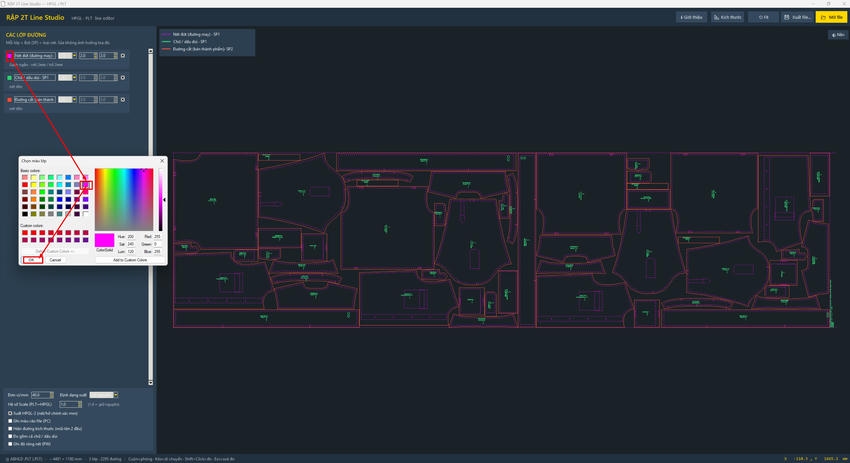Cancel the color picker dialog
Viewport: 850px width, 463px height.
(55, 260)
